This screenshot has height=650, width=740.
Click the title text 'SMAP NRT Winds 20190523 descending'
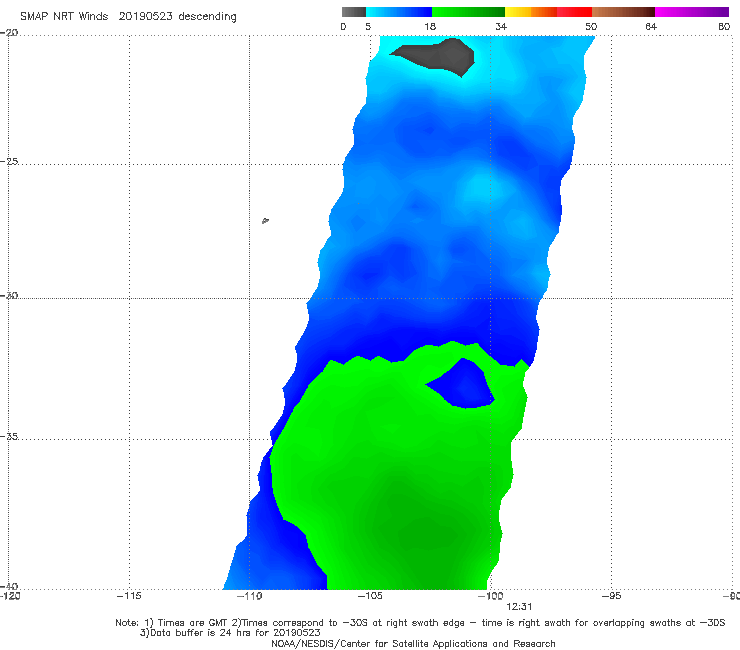point(128,17)
